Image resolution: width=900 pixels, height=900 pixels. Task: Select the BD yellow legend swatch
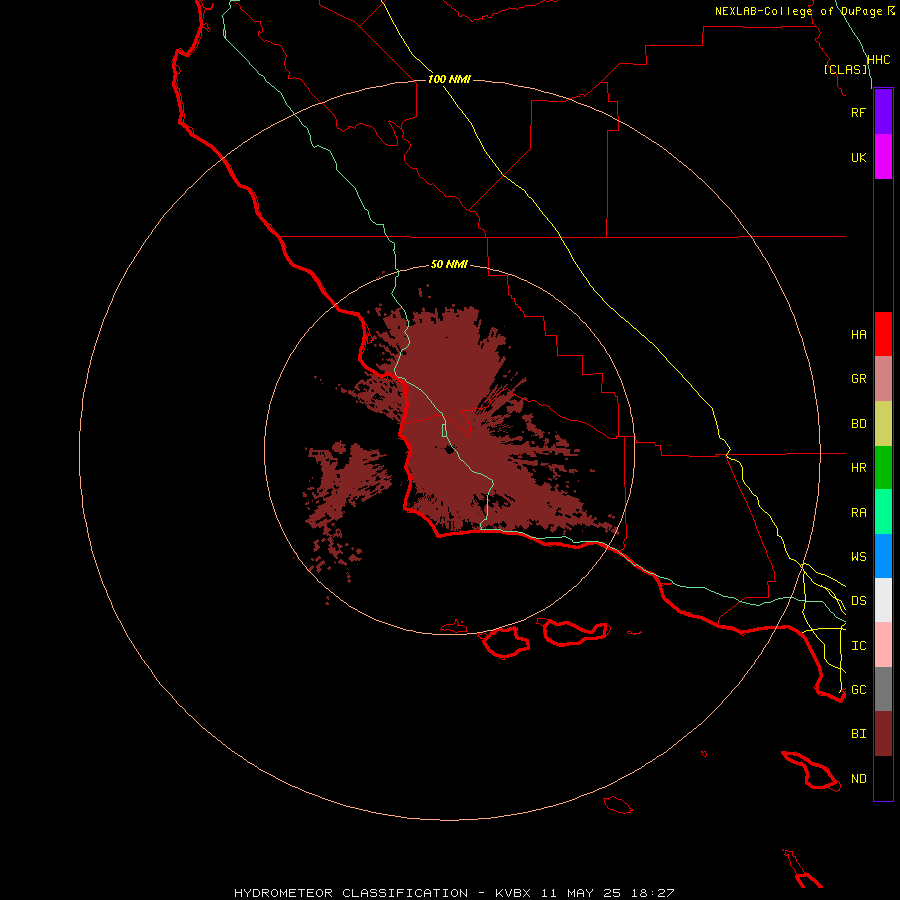883,424
